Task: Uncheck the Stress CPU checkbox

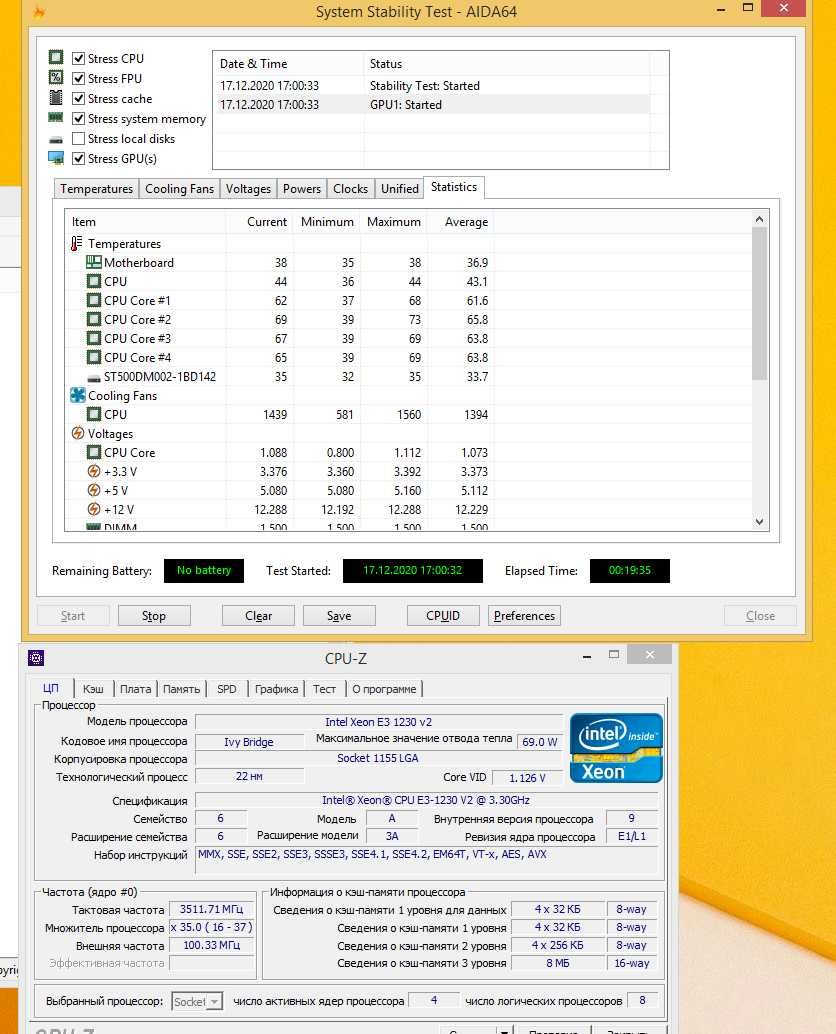Action: tap(78, 58)
